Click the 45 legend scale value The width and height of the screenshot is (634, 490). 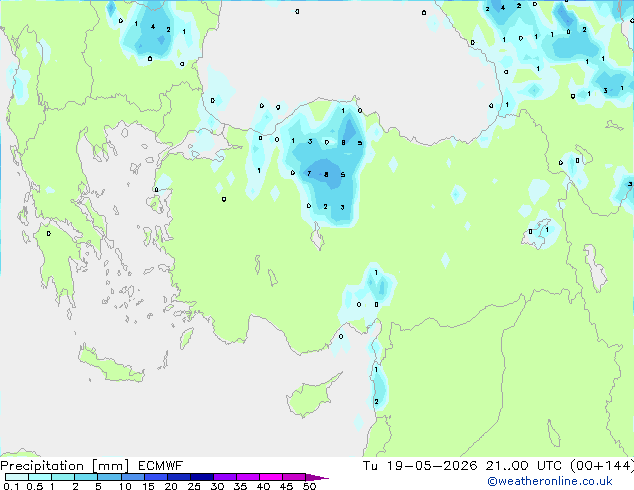pos(286,486)
